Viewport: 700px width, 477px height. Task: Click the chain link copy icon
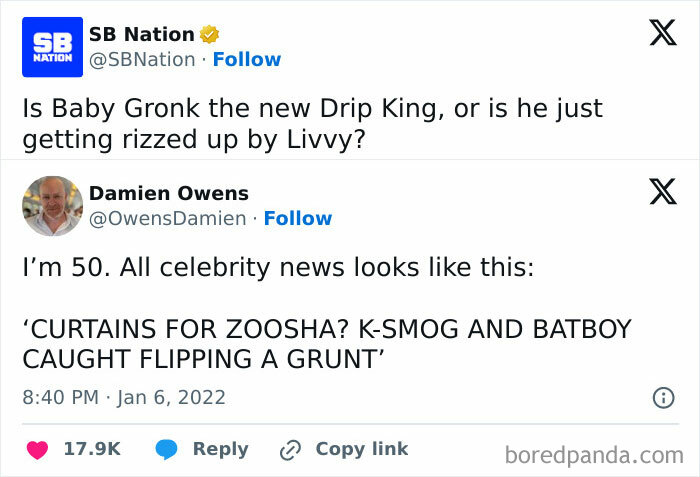[x=291, y=449]
